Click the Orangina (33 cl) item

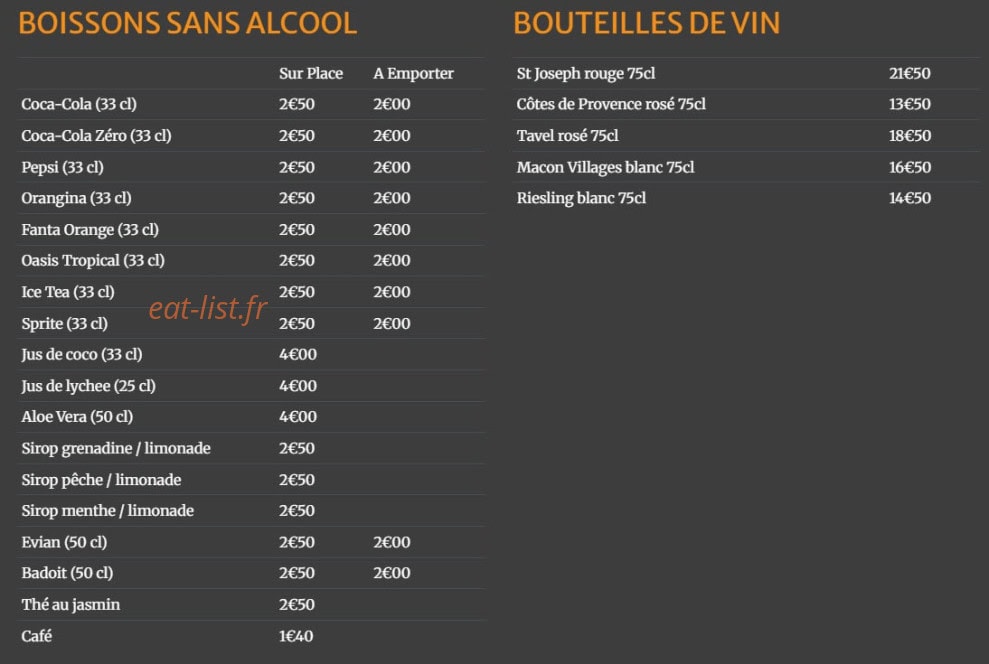click(76, 199)
